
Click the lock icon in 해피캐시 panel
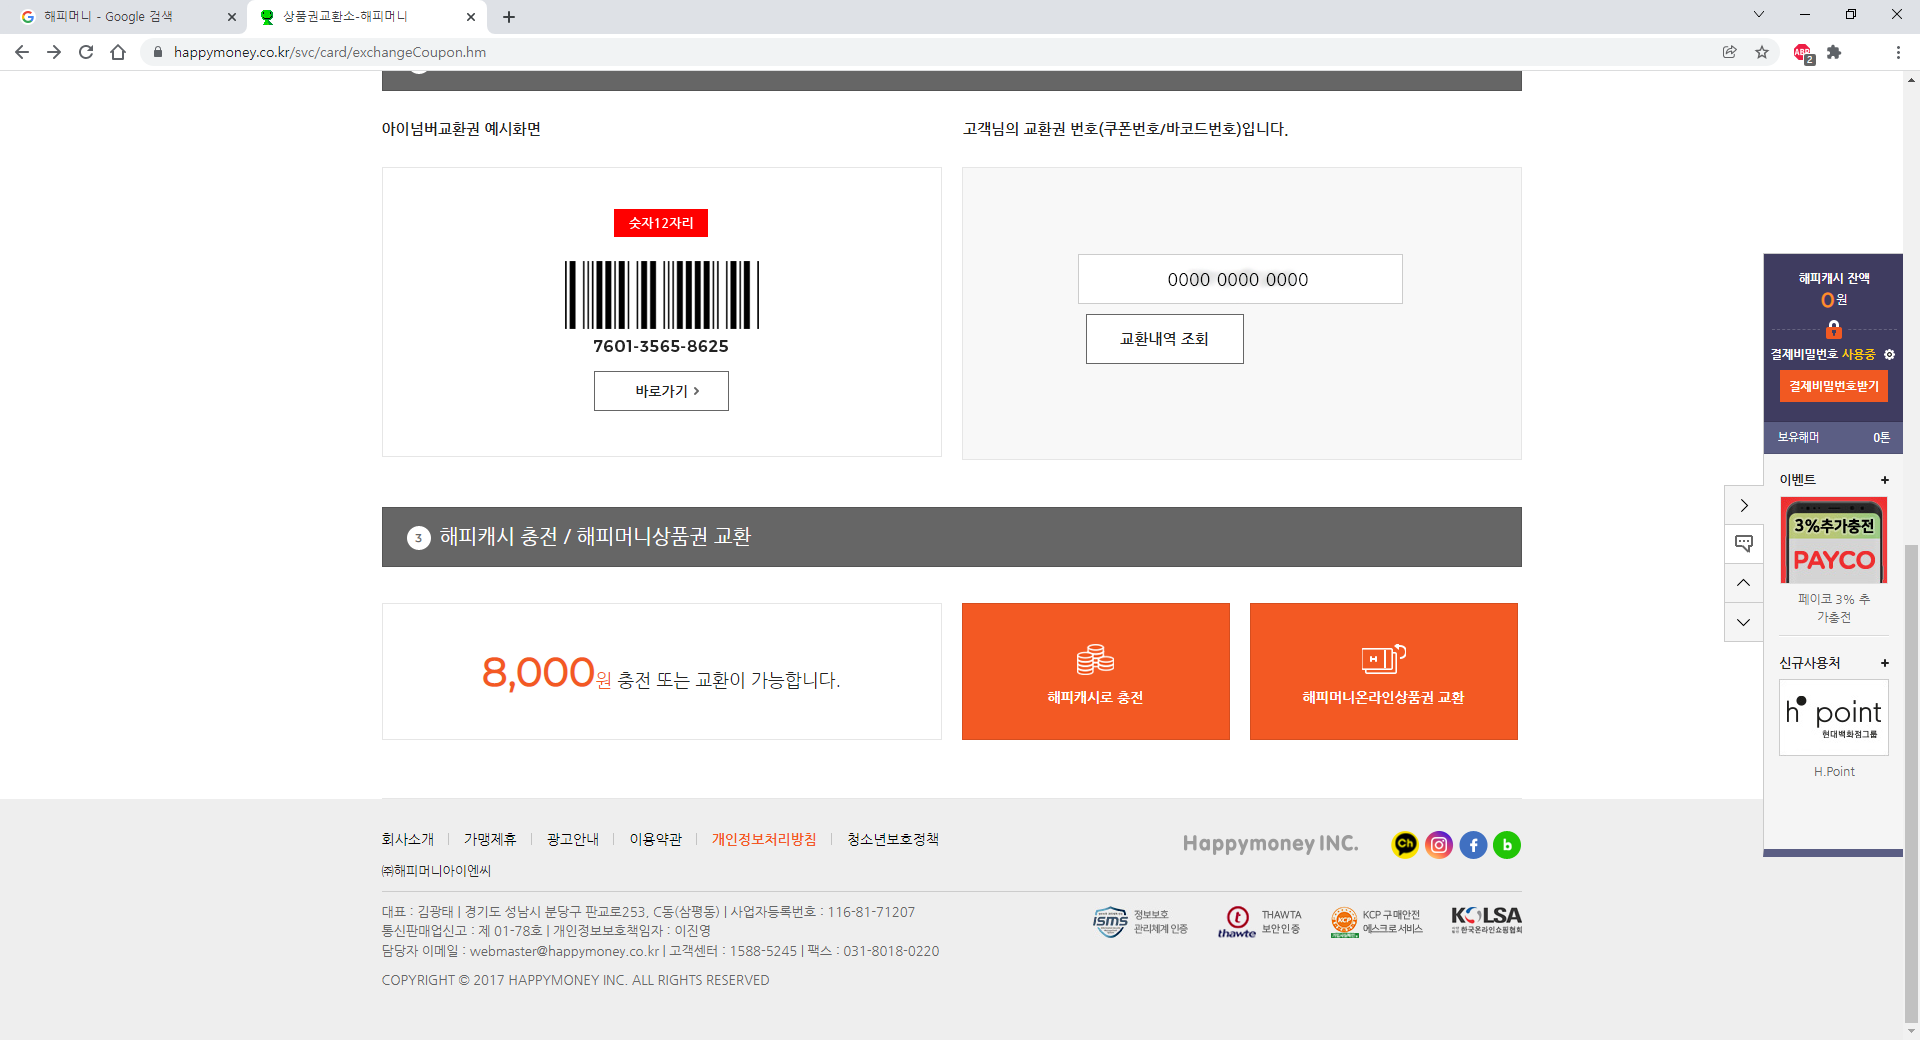pos(1834,329)
